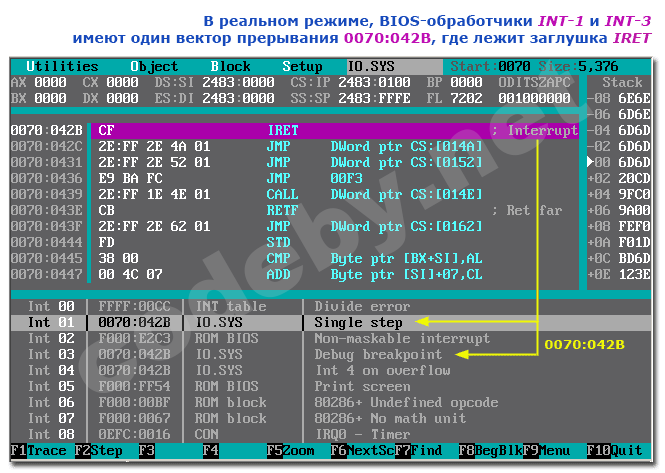Click the blank F4 key label
Image resolution: width=665 pixels, height=473 pixels.
tap(211, 451)
